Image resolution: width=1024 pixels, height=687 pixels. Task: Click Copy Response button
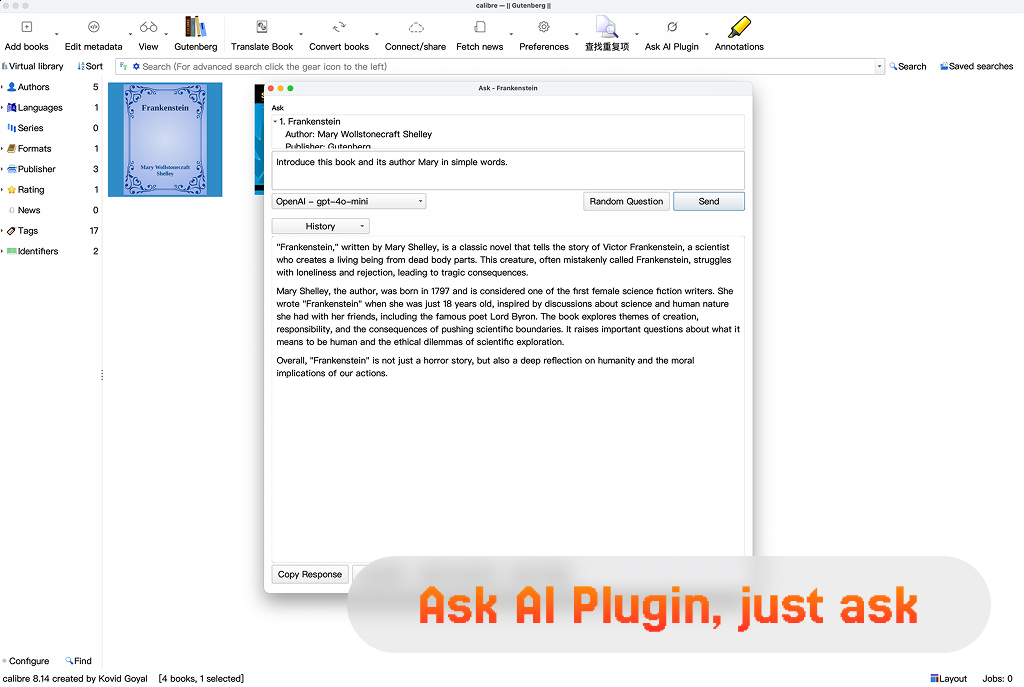(310, 574)
